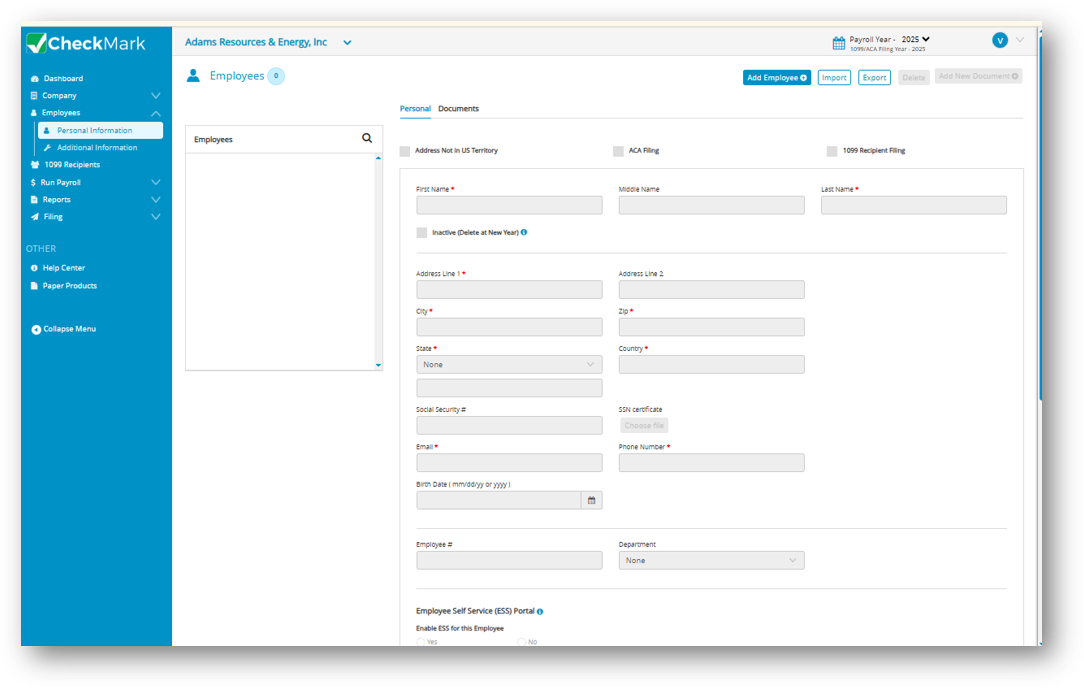1084x688 pixels.
Task: Expand the user account chevron
Action: pos(1020,40)
